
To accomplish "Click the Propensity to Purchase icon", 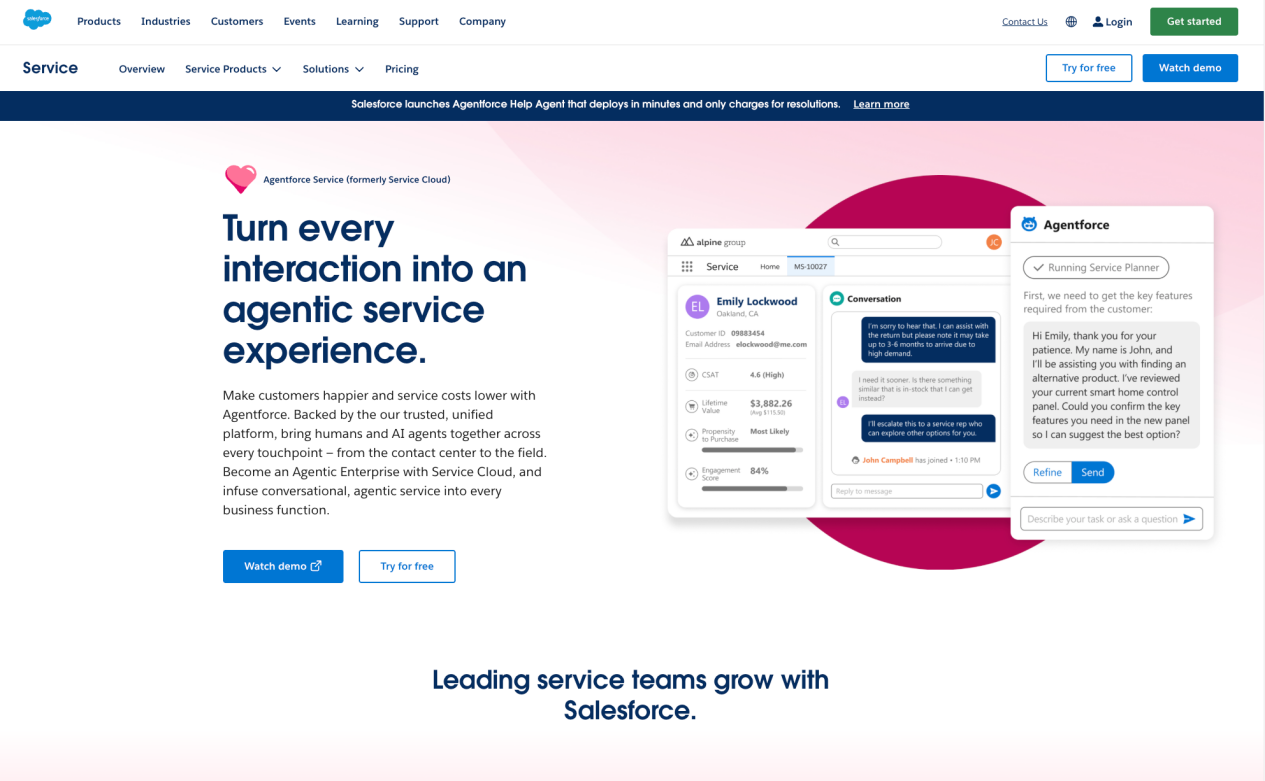I will pyautogui.click(x=691, y=435).
